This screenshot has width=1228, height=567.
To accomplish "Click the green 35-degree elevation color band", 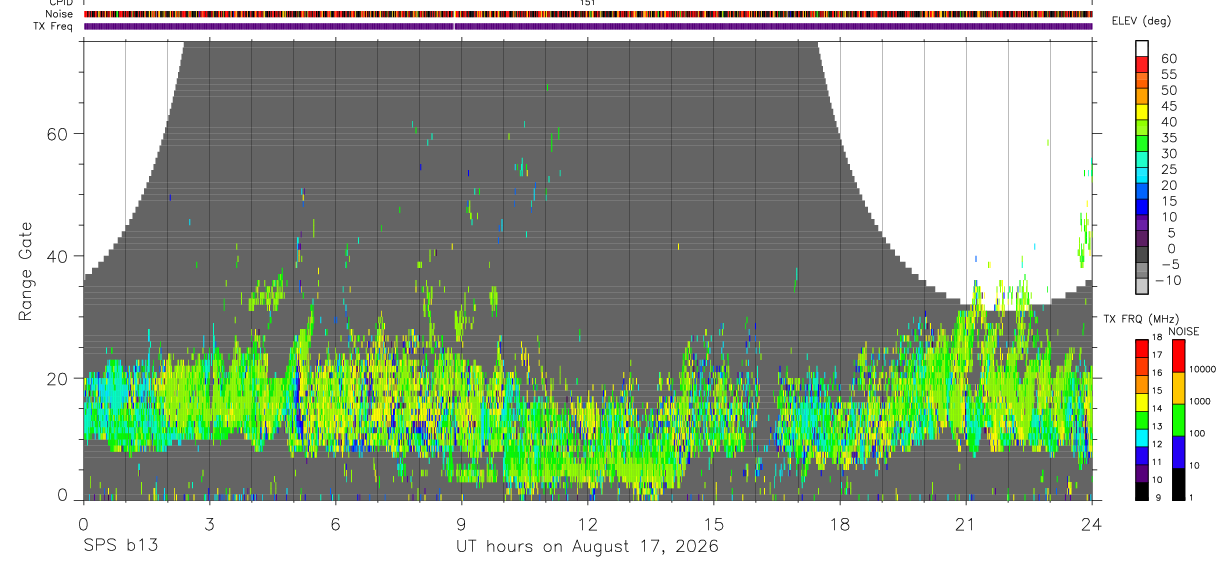I will pos(1142,143).
